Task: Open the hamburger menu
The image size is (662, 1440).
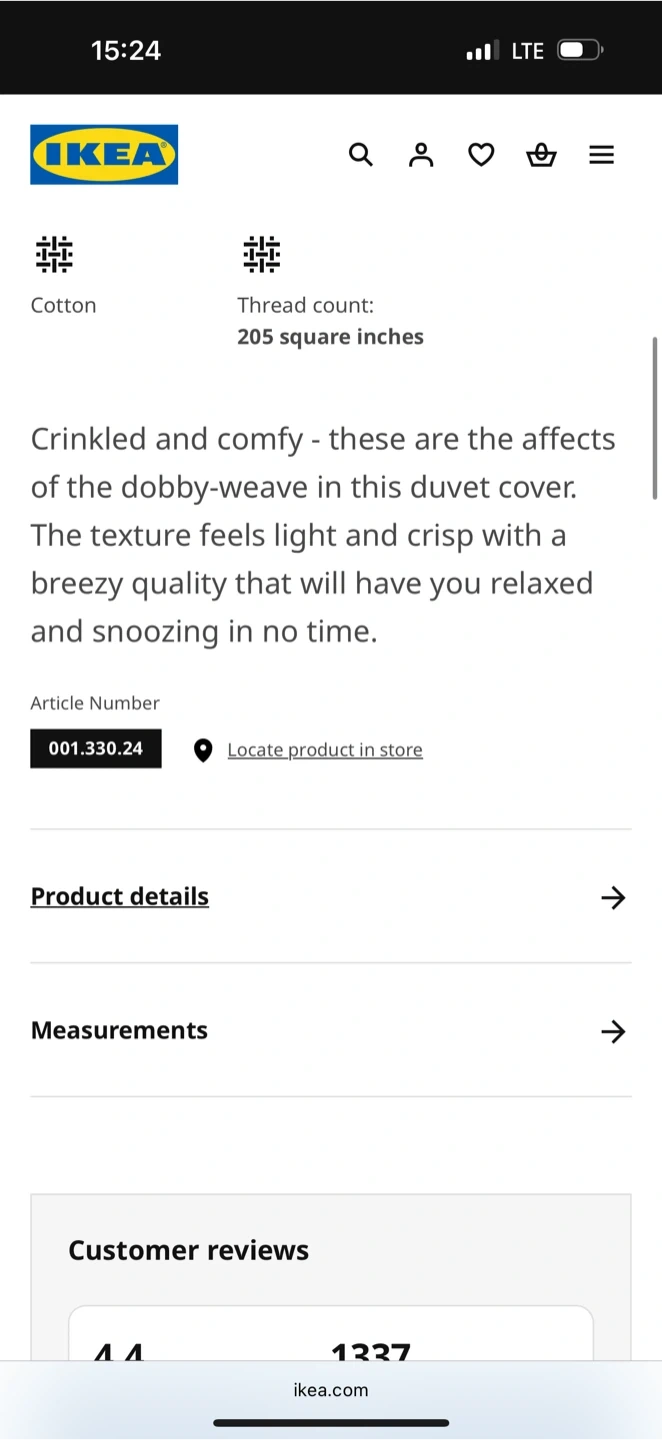Action: (601, 155)
